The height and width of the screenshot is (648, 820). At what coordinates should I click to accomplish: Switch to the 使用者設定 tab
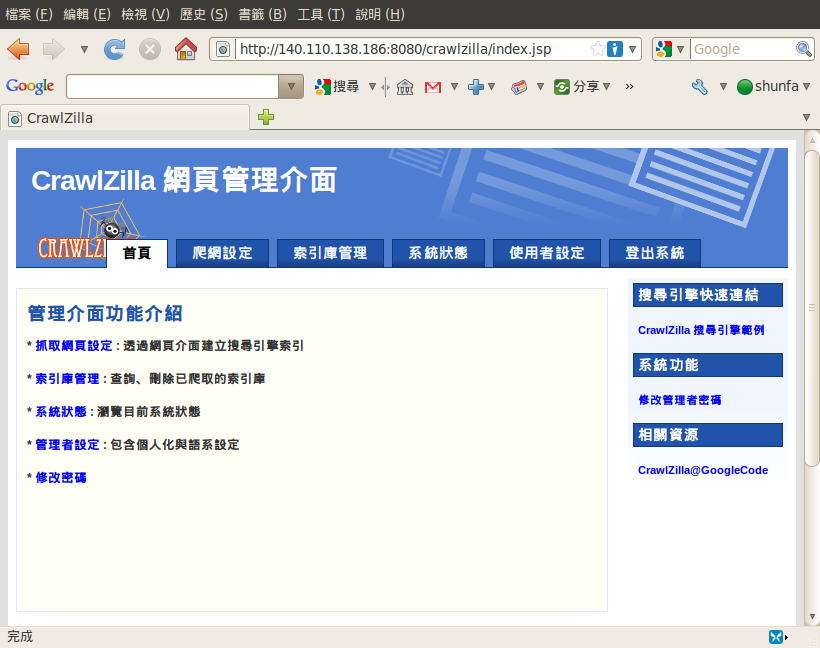[x=546, y=253]
